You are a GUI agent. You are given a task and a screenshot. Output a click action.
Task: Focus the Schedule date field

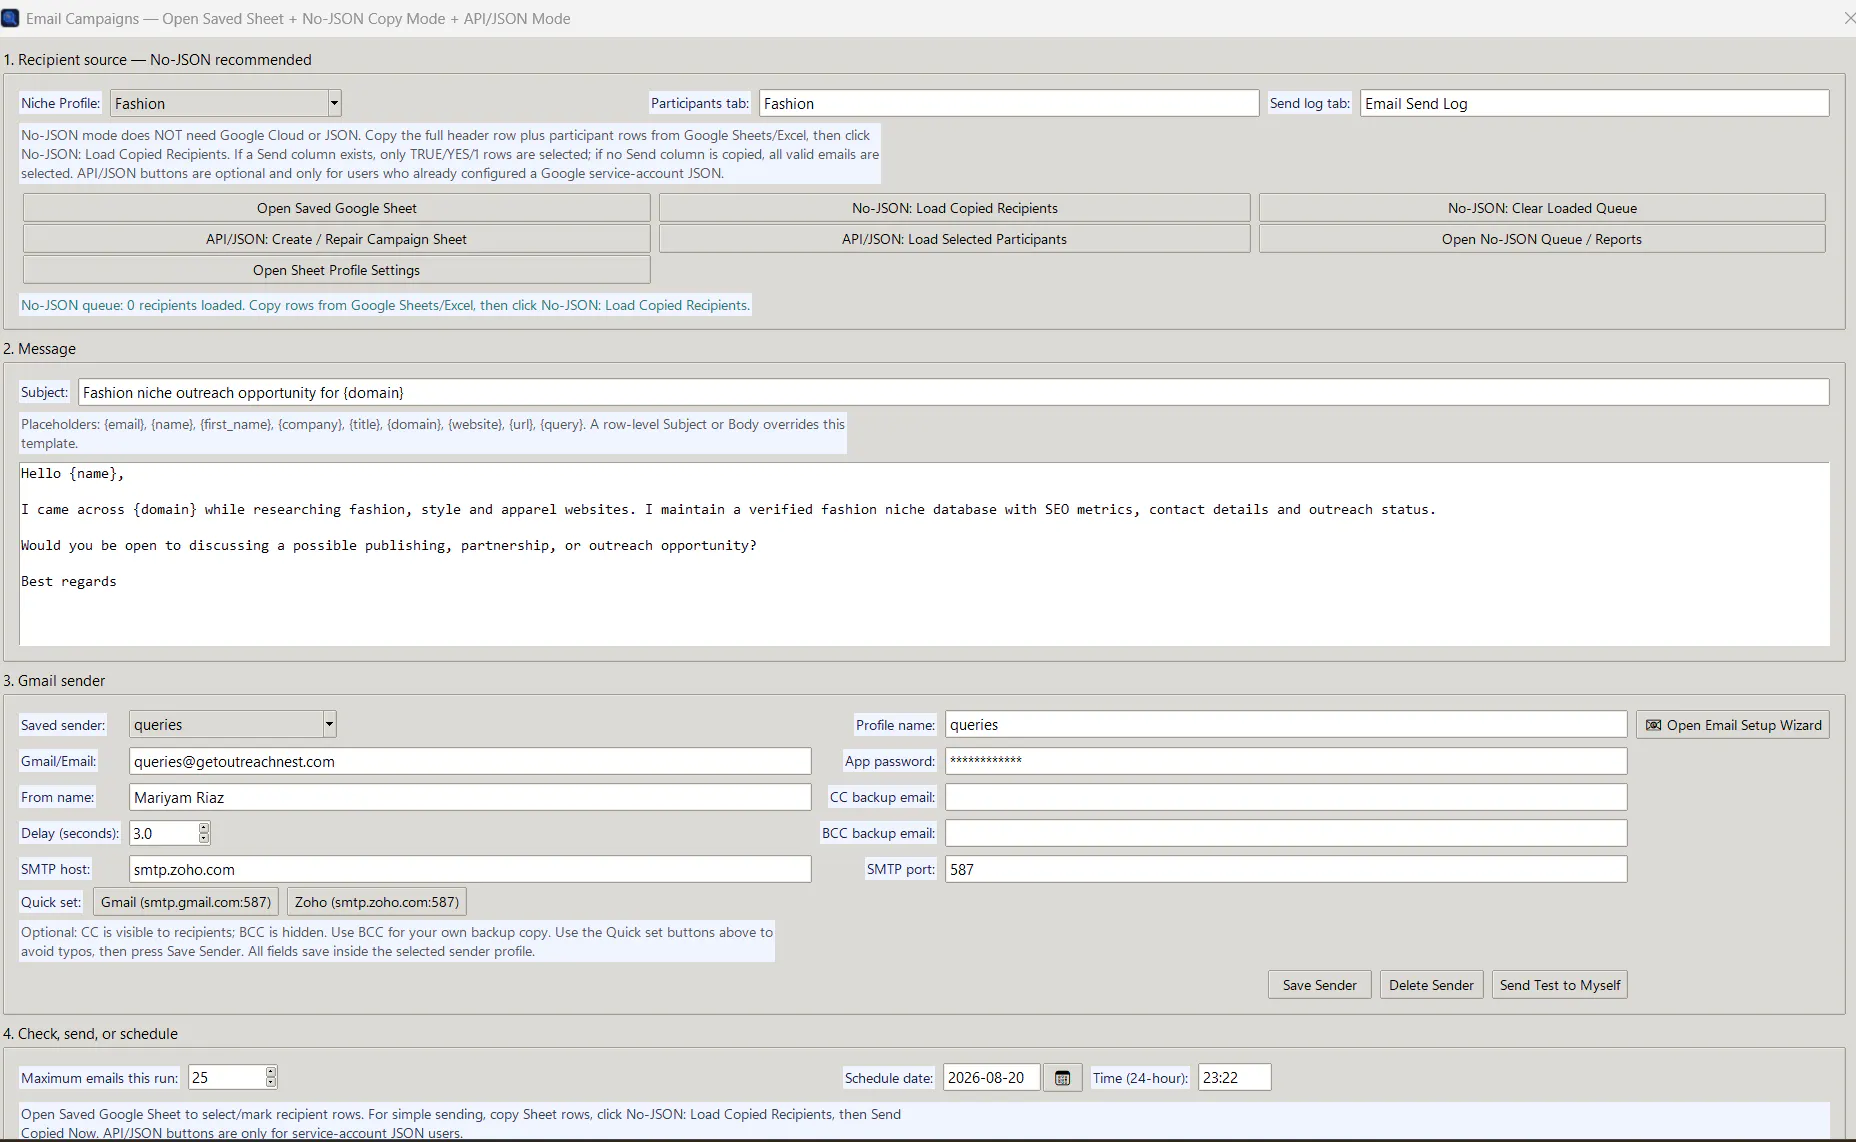991,1077
